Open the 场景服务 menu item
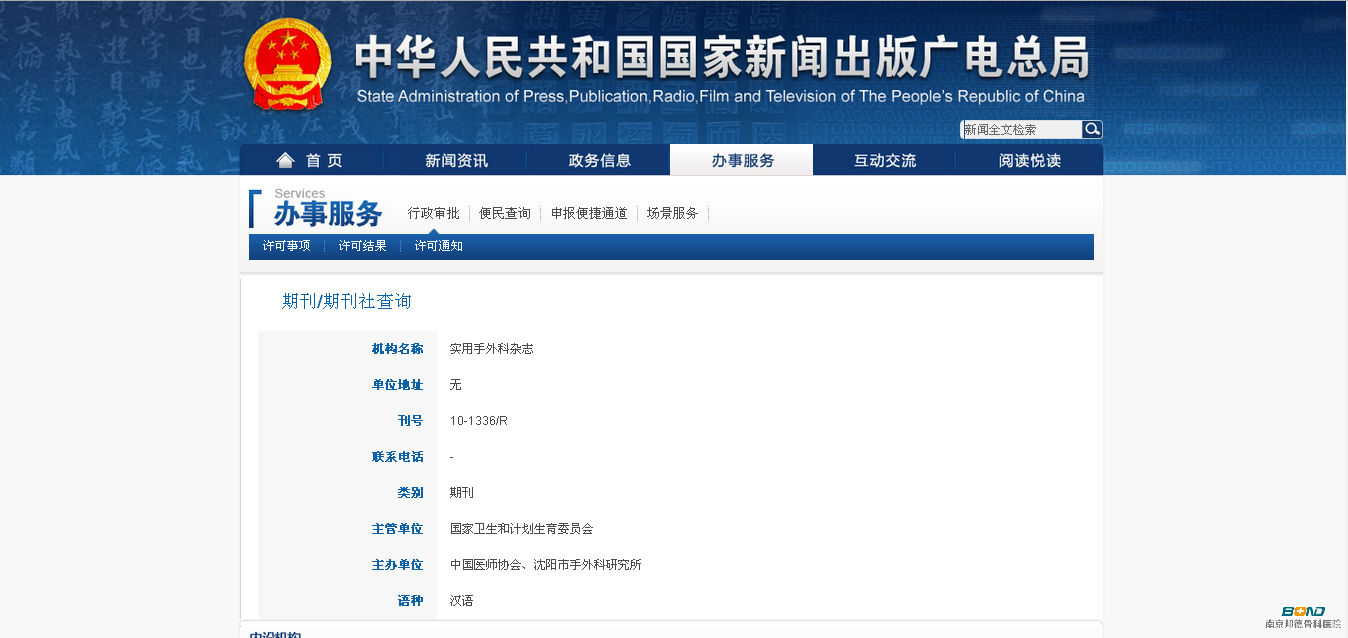The width and height of the screenshot is (1348, 638). tap(672, 213)
